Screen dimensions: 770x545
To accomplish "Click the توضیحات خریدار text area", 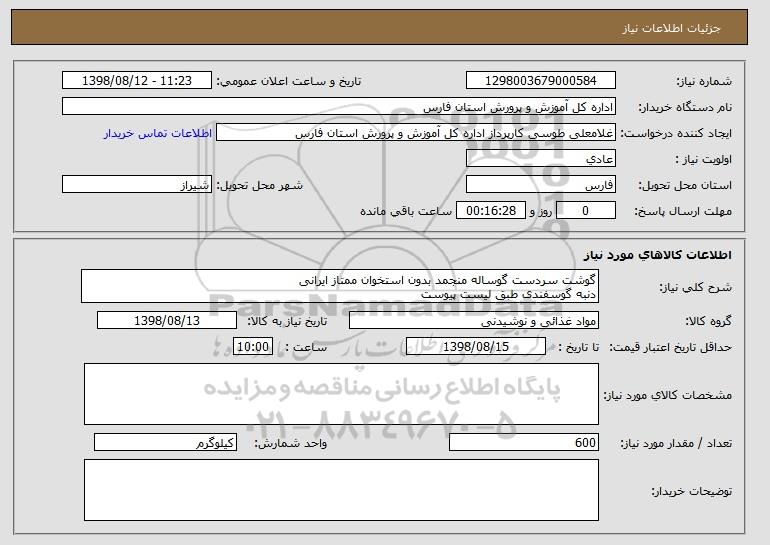I will (341, 490).
